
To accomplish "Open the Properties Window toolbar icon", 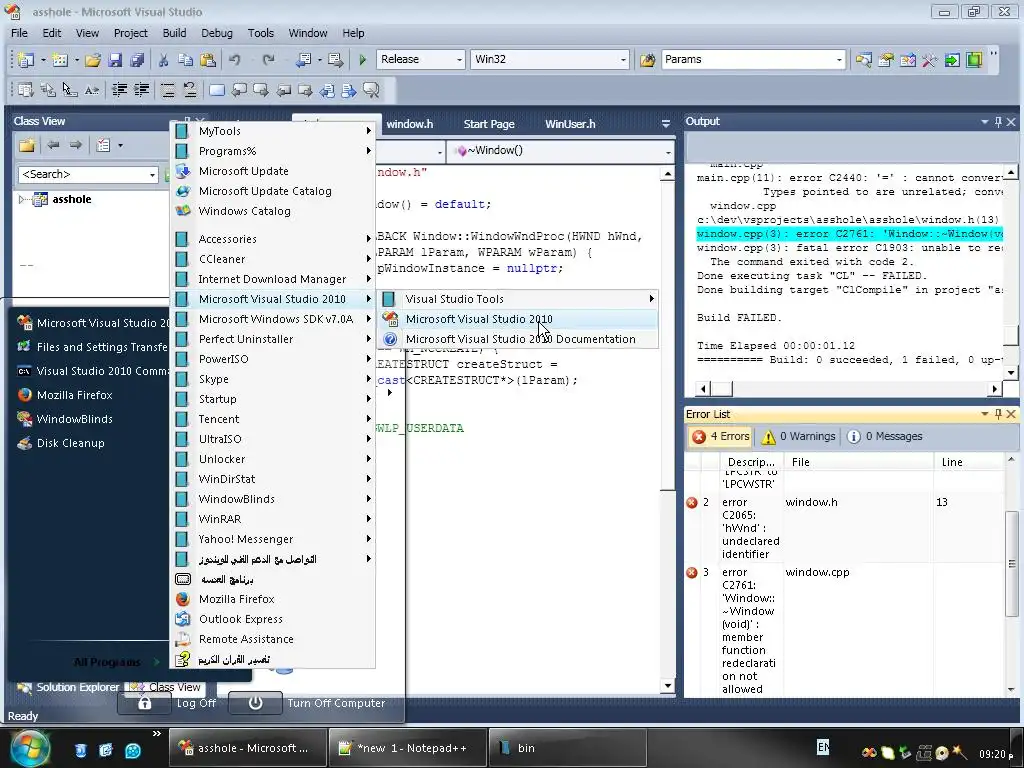I will (886, 59).
